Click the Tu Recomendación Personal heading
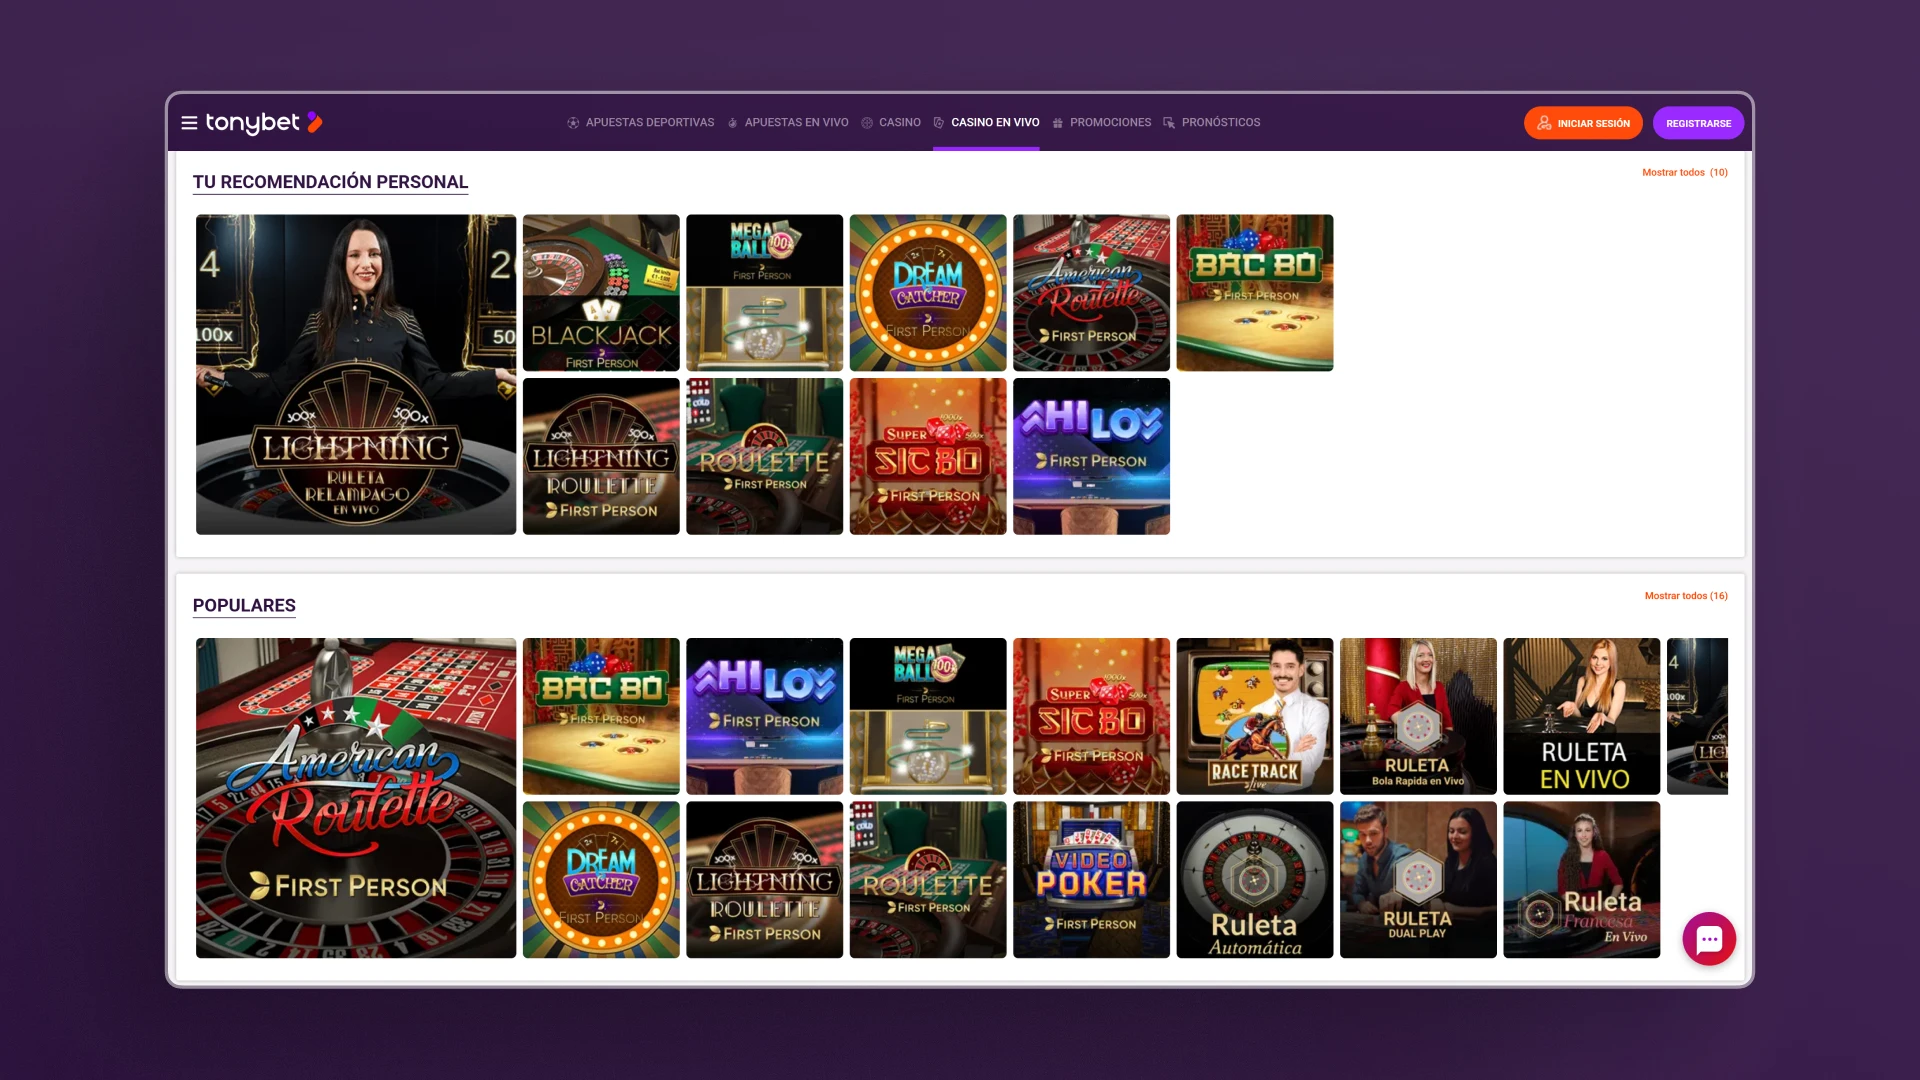 [330, 182]
